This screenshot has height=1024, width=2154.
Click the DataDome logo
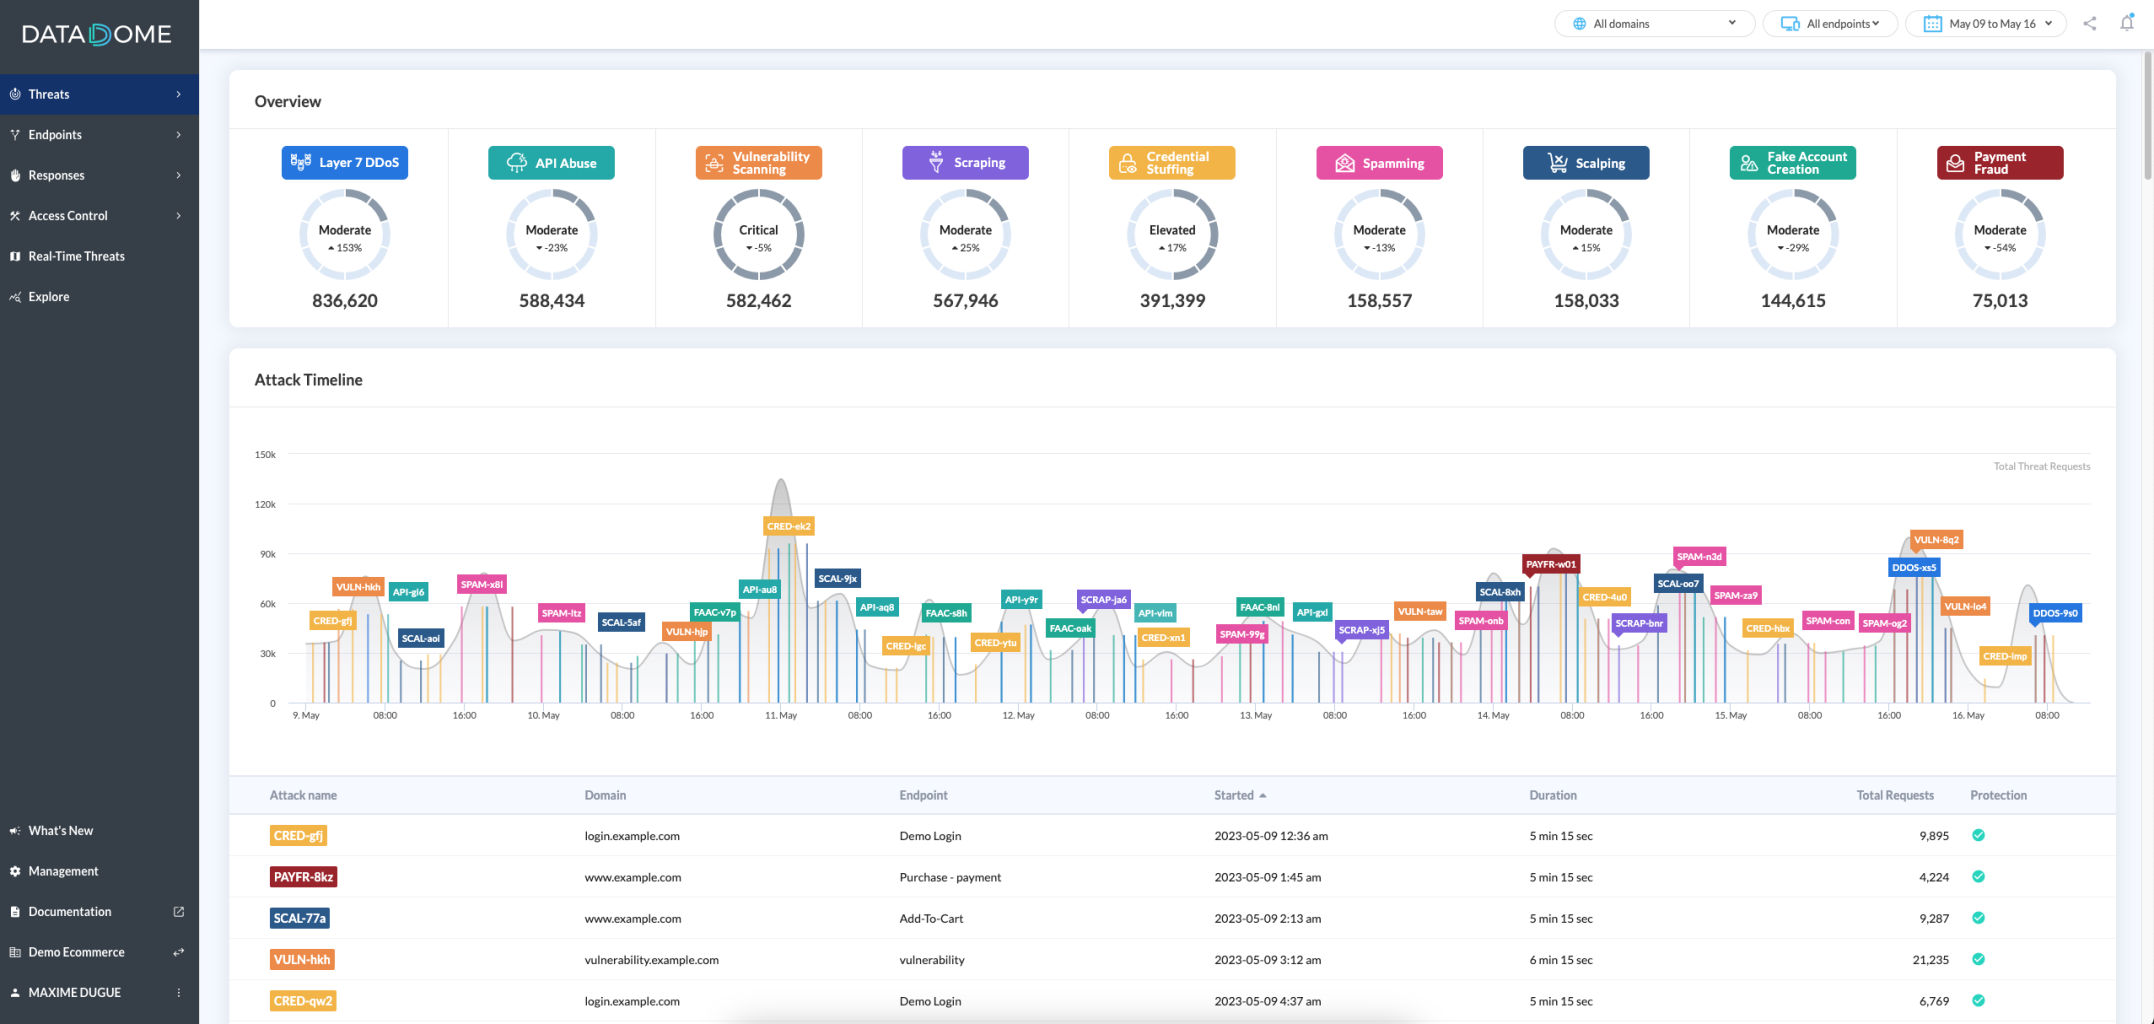(97, 34)
